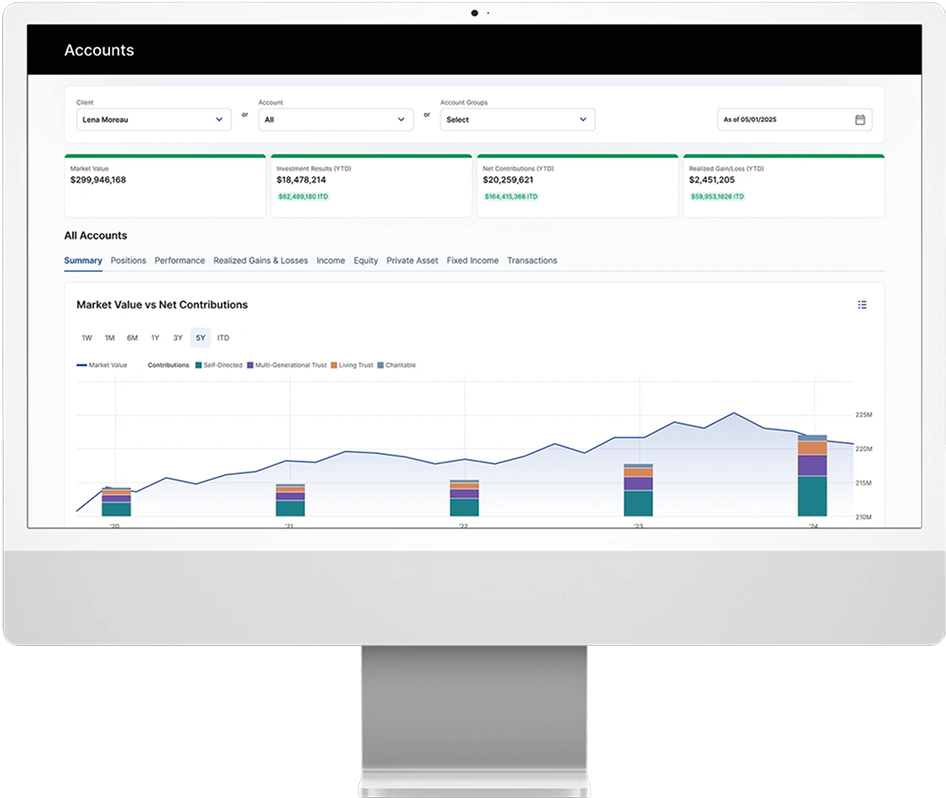Expand the Client dropdown showing Lena Moreau
The height and width of the screenshot is (798, 946).
point(154,120)
